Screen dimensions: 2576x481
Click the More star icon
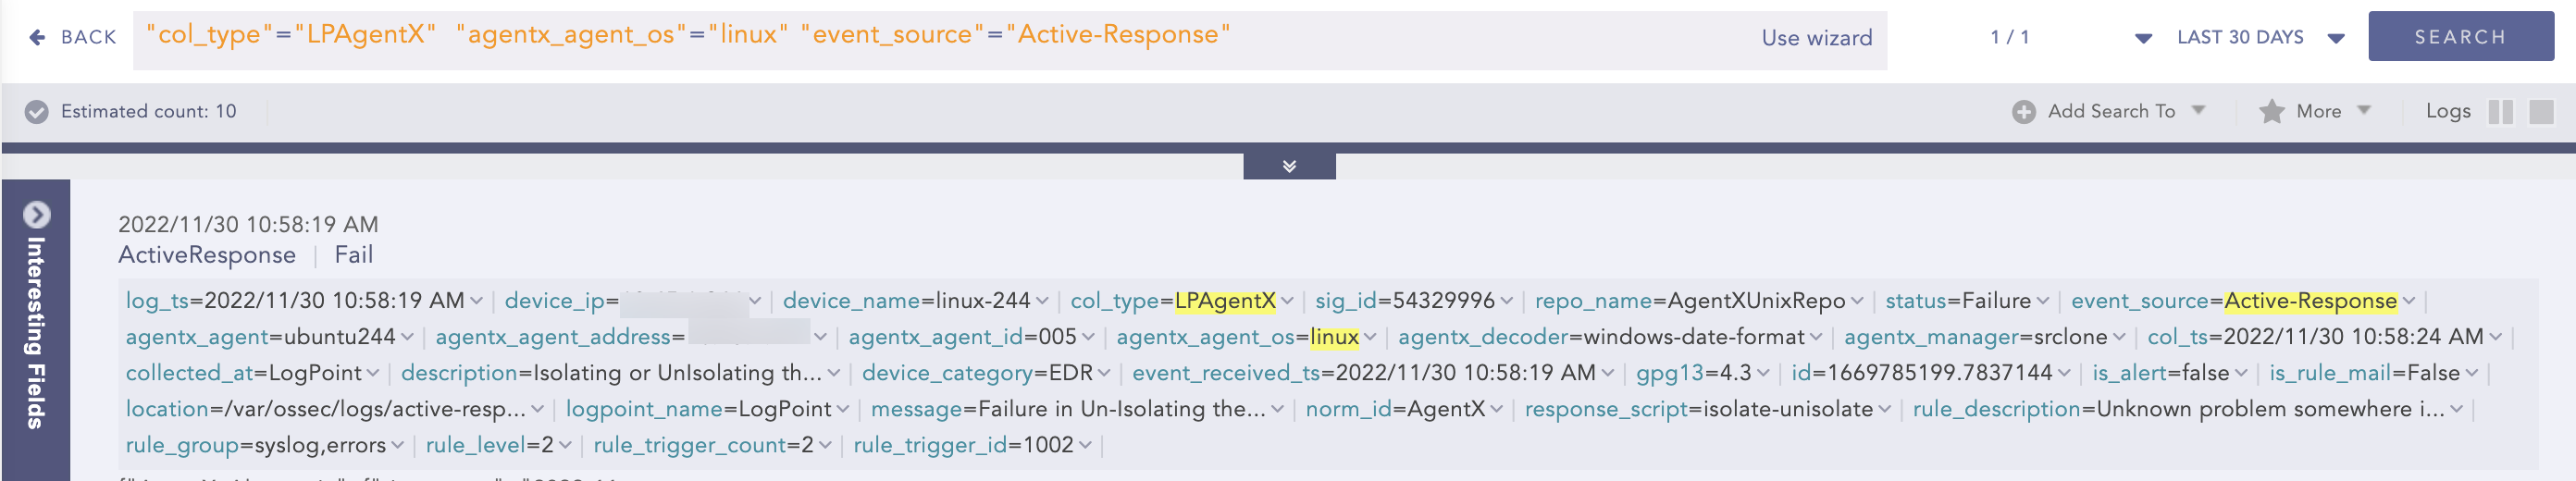(x=2271, y=111)
